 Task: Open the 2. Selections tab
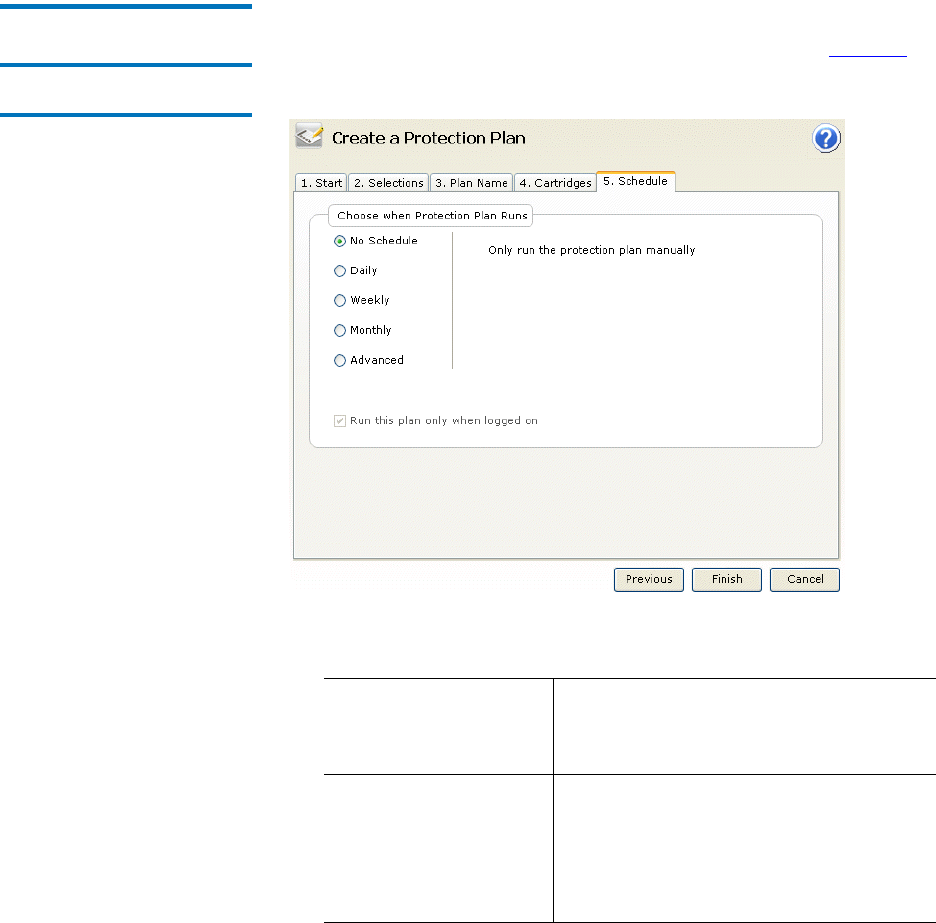click(388, 183)
